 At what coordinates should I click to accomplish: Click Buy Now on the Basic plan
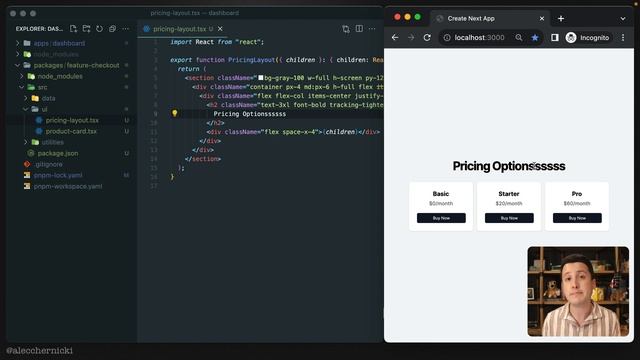tap(441, 218)
